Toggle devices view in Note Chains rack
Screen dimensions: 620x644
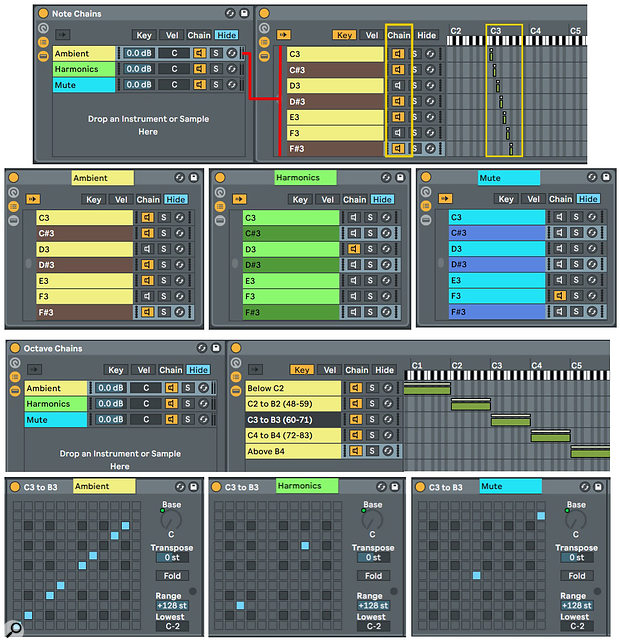[x=43, y=56]
